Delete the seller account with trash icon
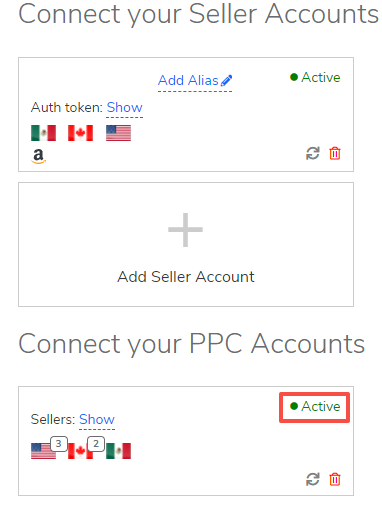The width and height of the screenshot is (382, 505). 335,154
